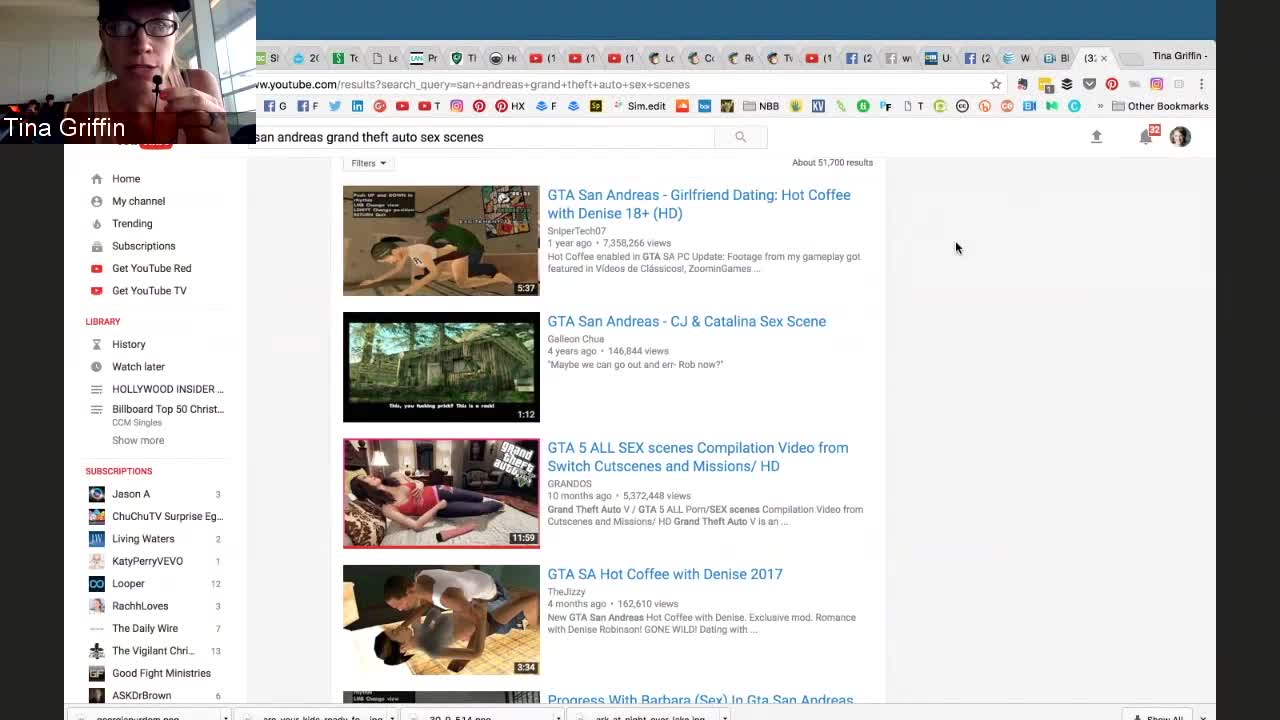The width and height of the screenshot is (1280, 720).
Task: Click the browser address bar URL
Action: (x=473, y=84)
